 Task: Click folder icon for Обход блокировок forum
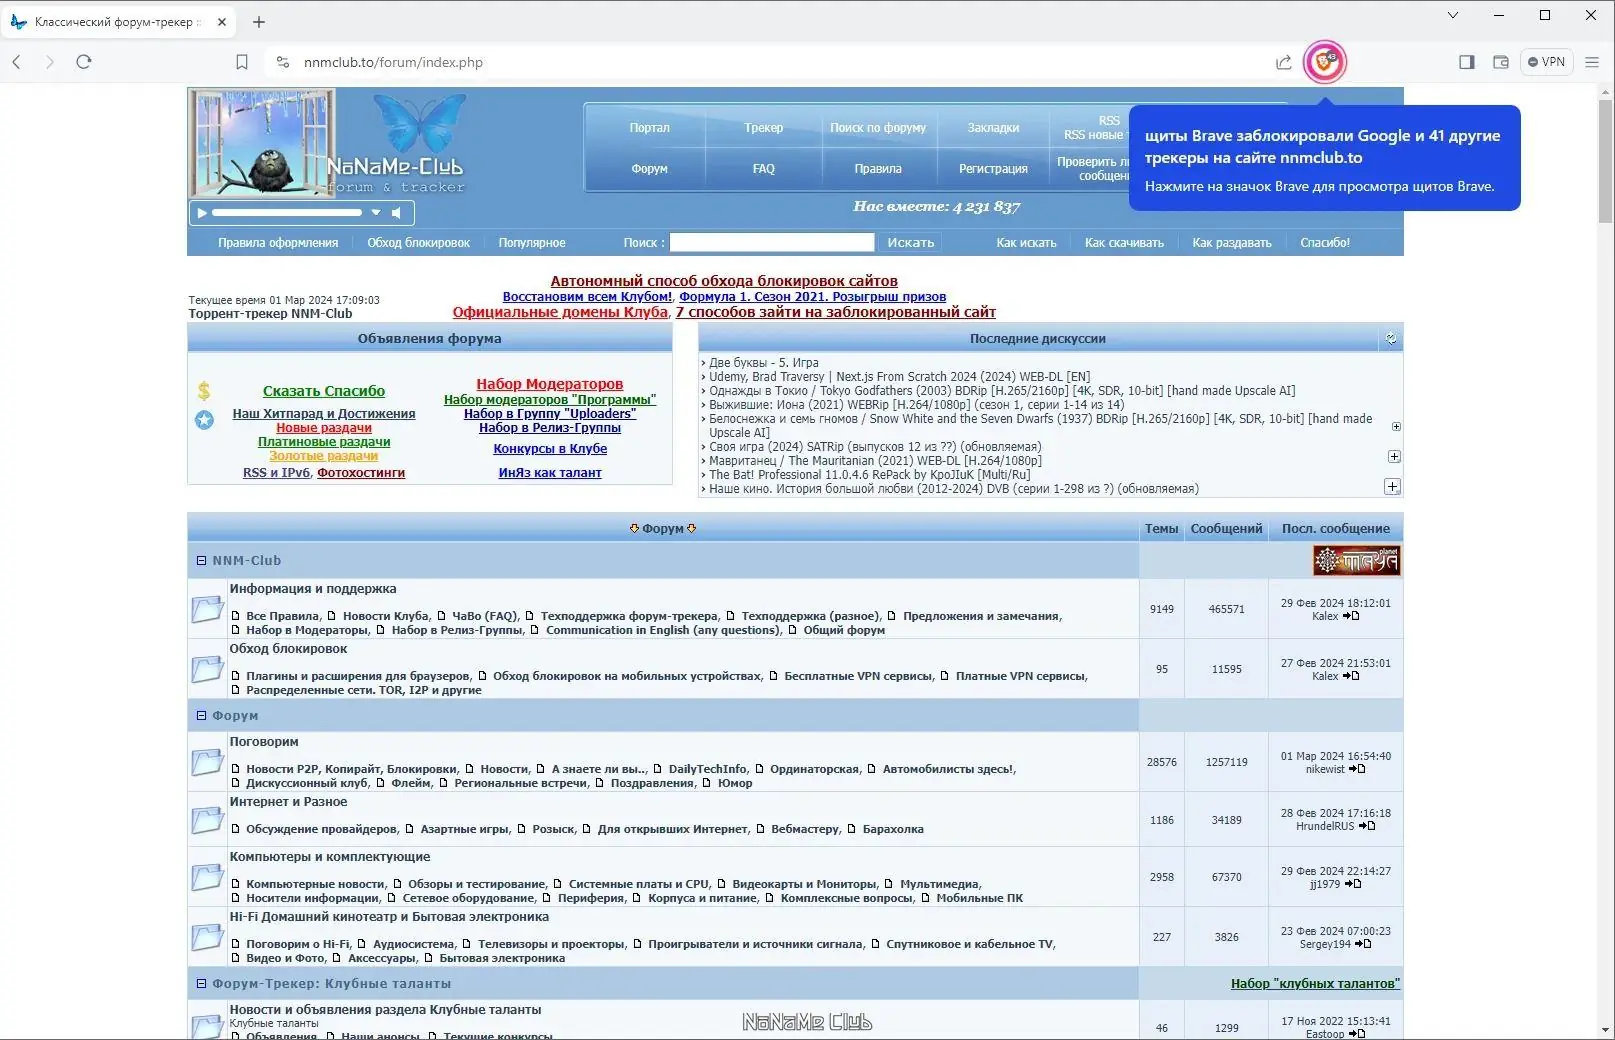tap(207, 669)
